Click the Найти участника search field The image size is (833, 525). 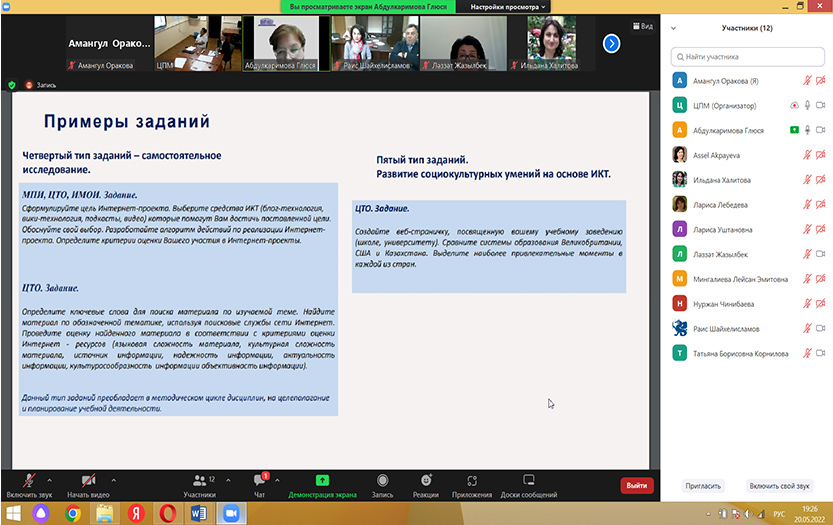coord(748,57)
